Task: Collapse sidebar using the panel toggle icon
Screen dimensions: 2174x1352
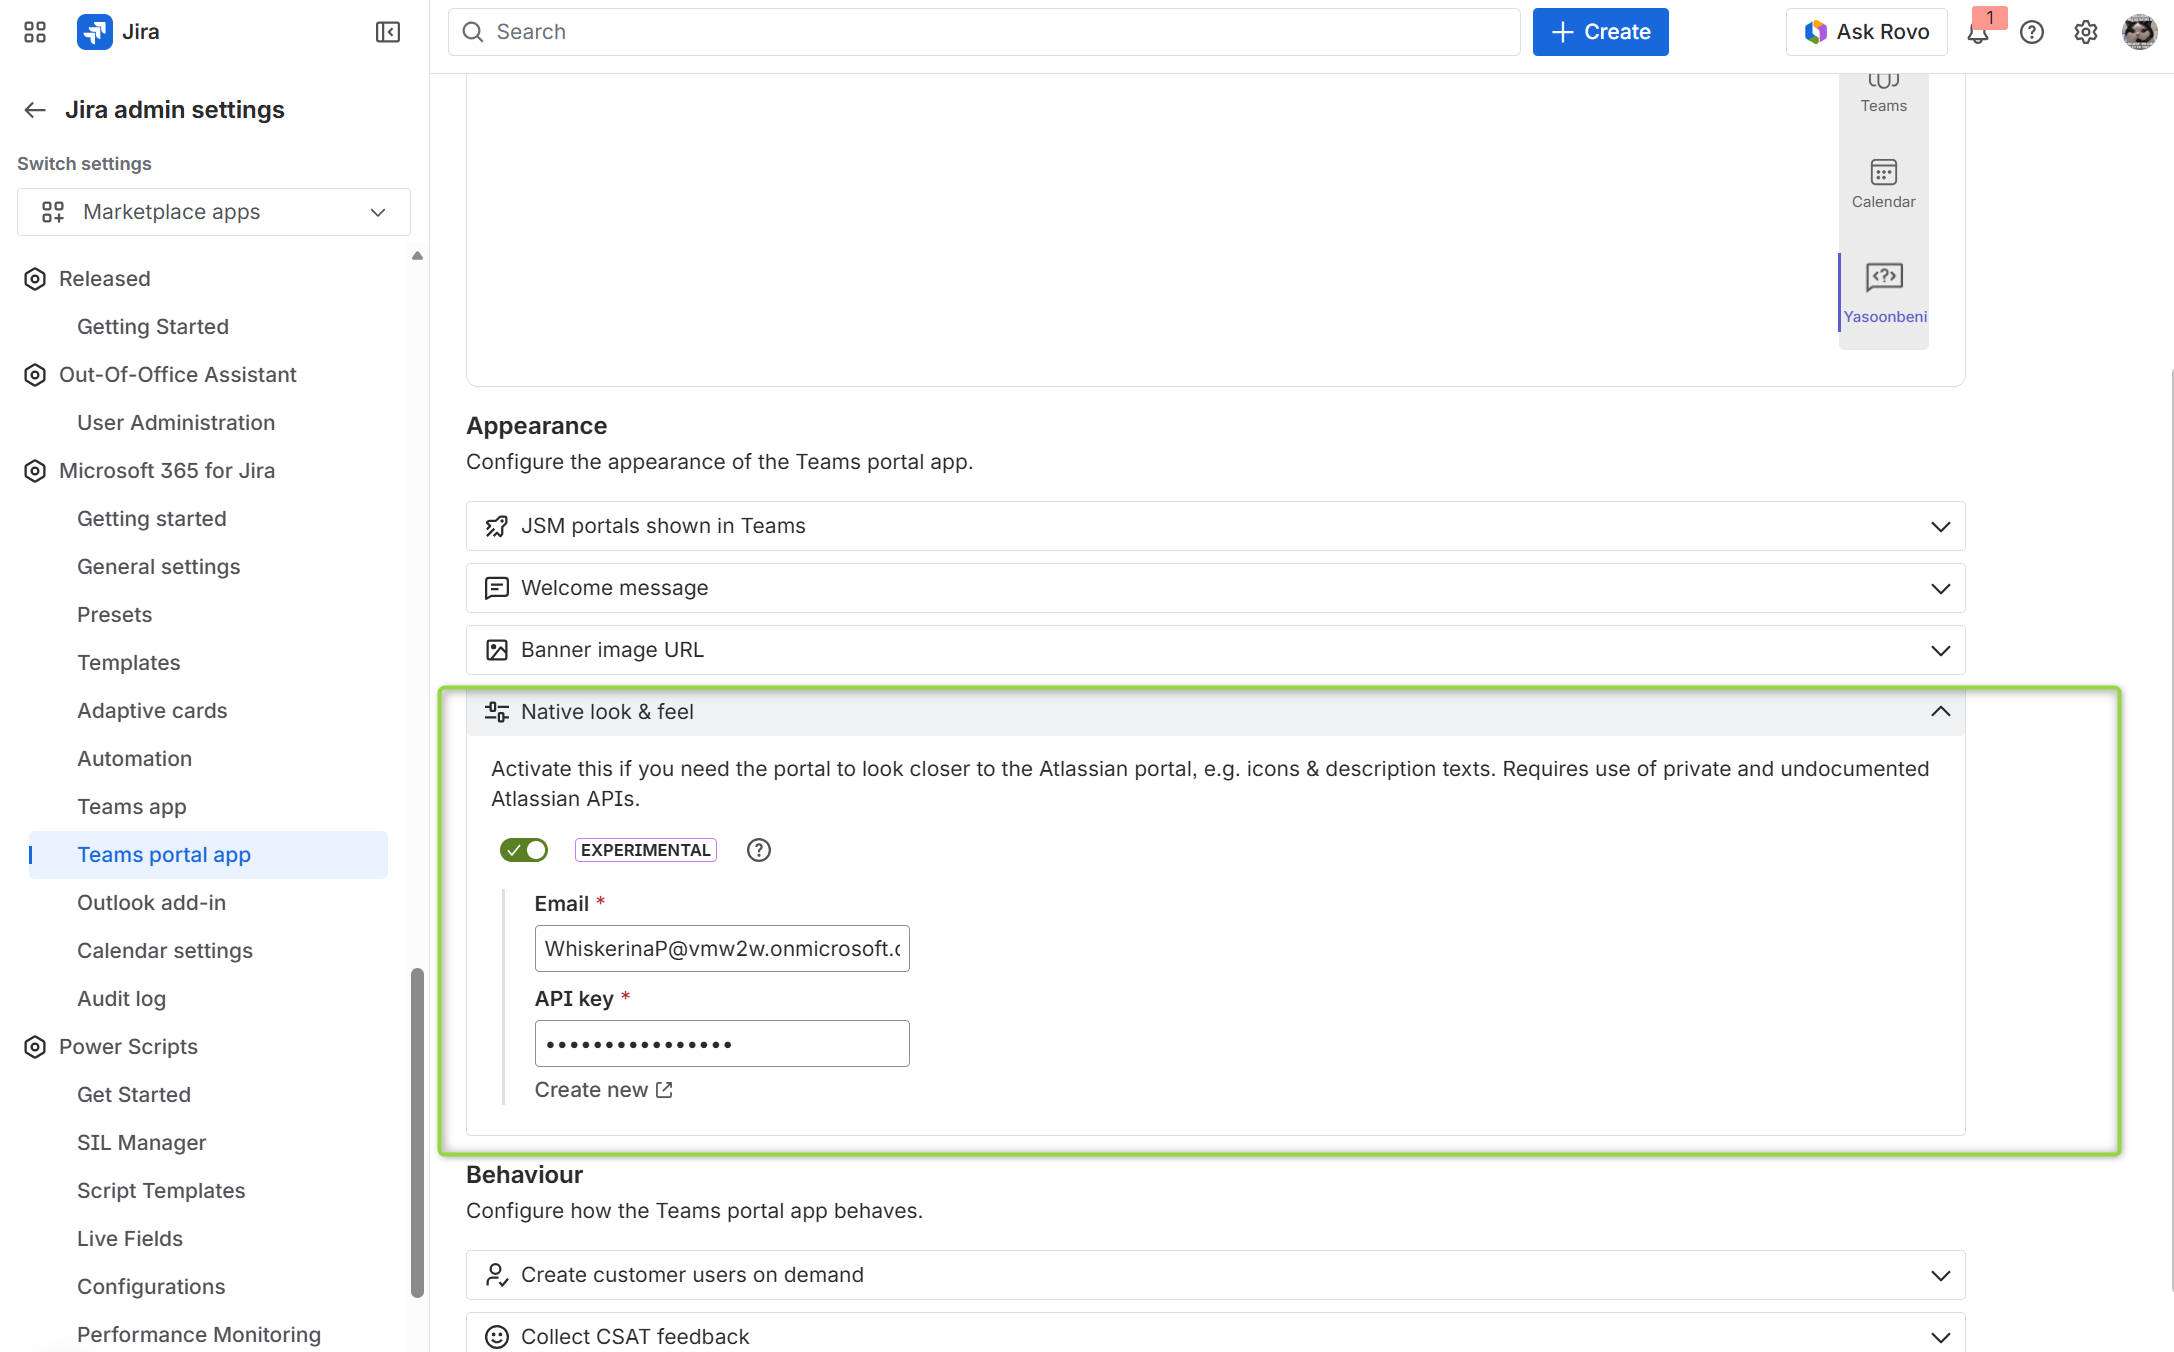Action: pyautogui.click(x=388, y=32)
